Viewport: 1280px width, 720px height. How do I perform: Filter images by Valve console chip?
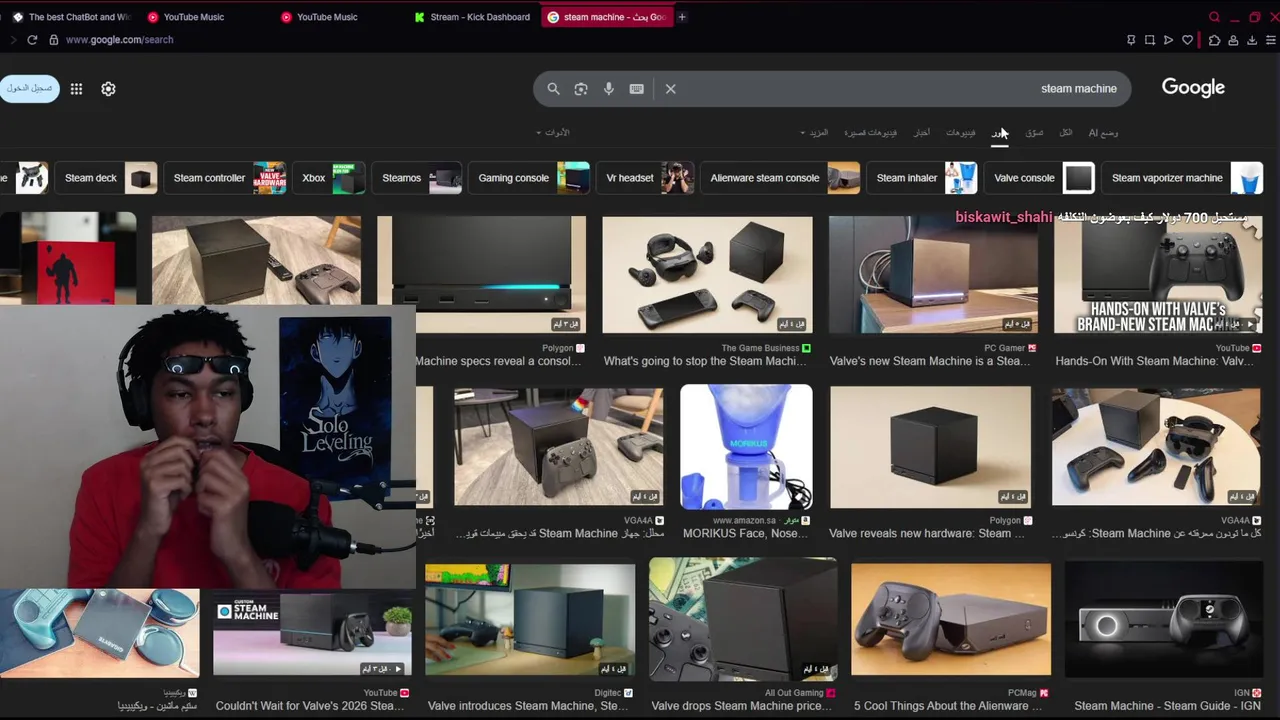(x=1041, y=178)
